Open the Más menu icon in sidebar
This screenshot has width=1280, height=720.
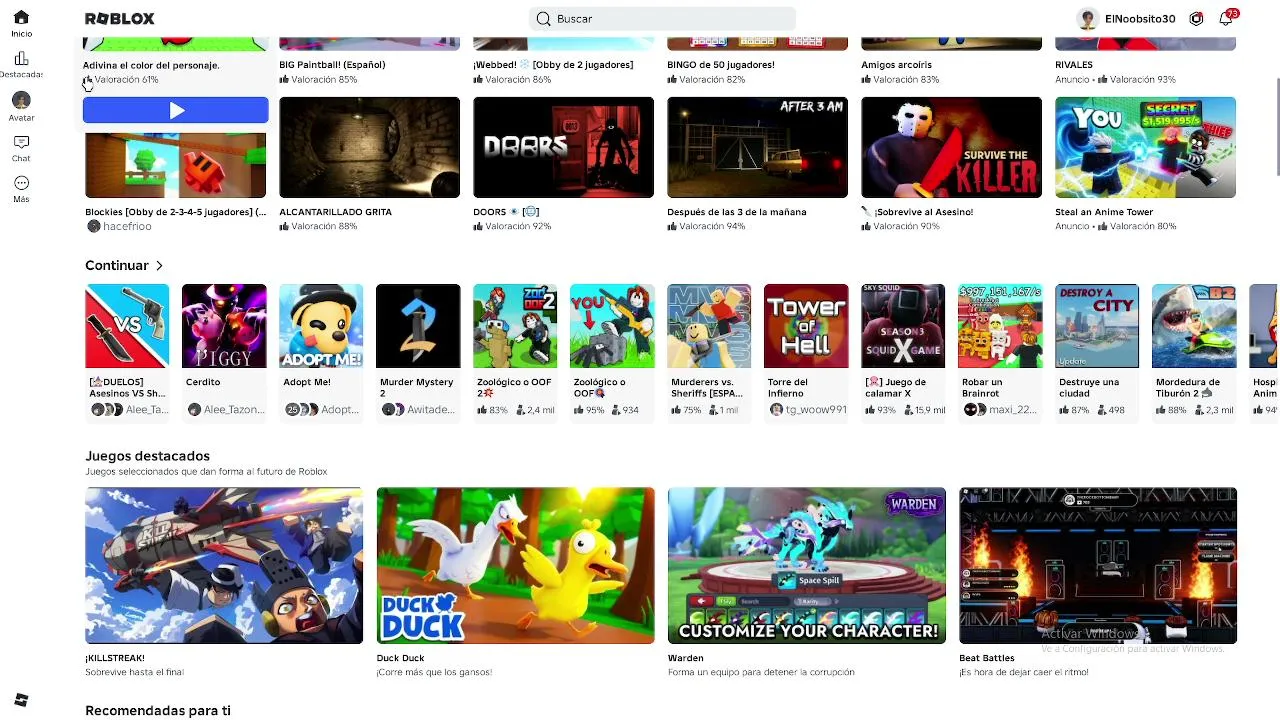[x=21, y=183]
